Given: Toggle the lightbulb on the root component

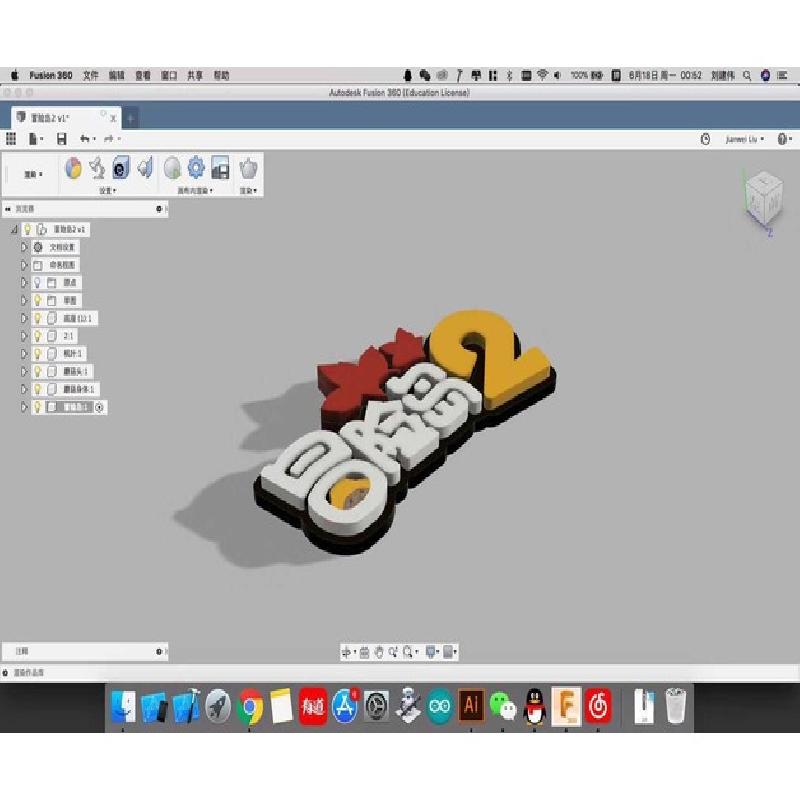Looking at the screenshot, I should (x=28, y=229).
